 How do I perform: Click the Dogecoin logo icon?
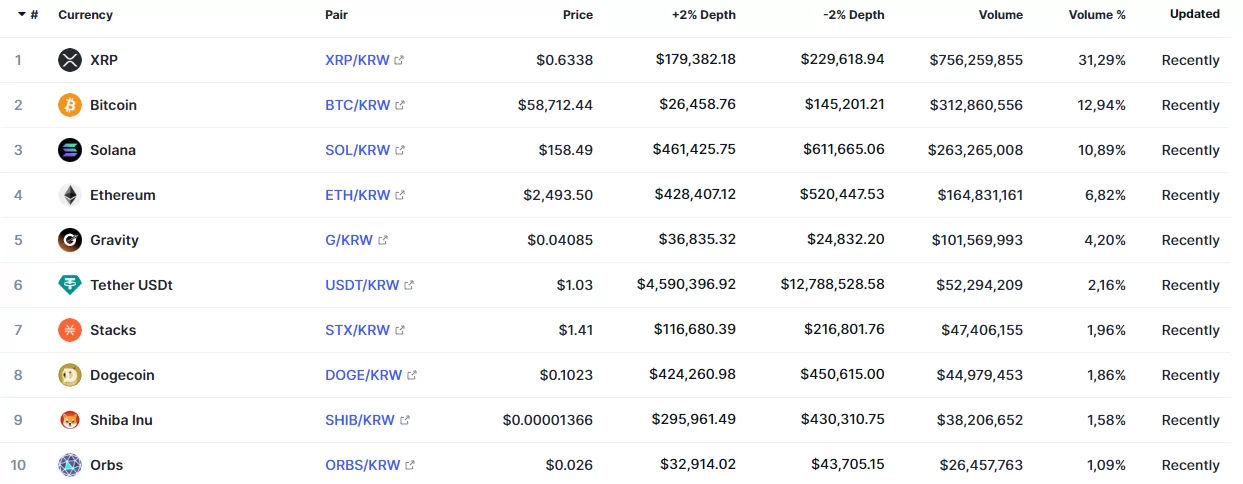pos(70,375)
